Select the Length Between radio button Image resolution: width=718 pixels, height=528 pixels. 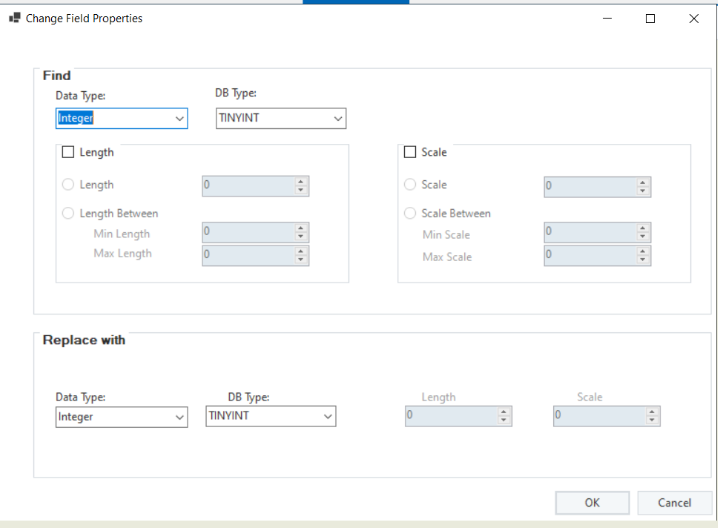68,213
